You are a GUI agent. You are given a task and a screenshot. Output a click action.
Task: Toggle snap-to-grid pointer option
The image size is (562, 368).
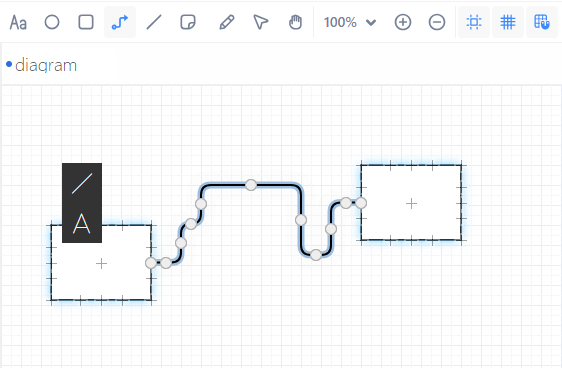point(542,22)
